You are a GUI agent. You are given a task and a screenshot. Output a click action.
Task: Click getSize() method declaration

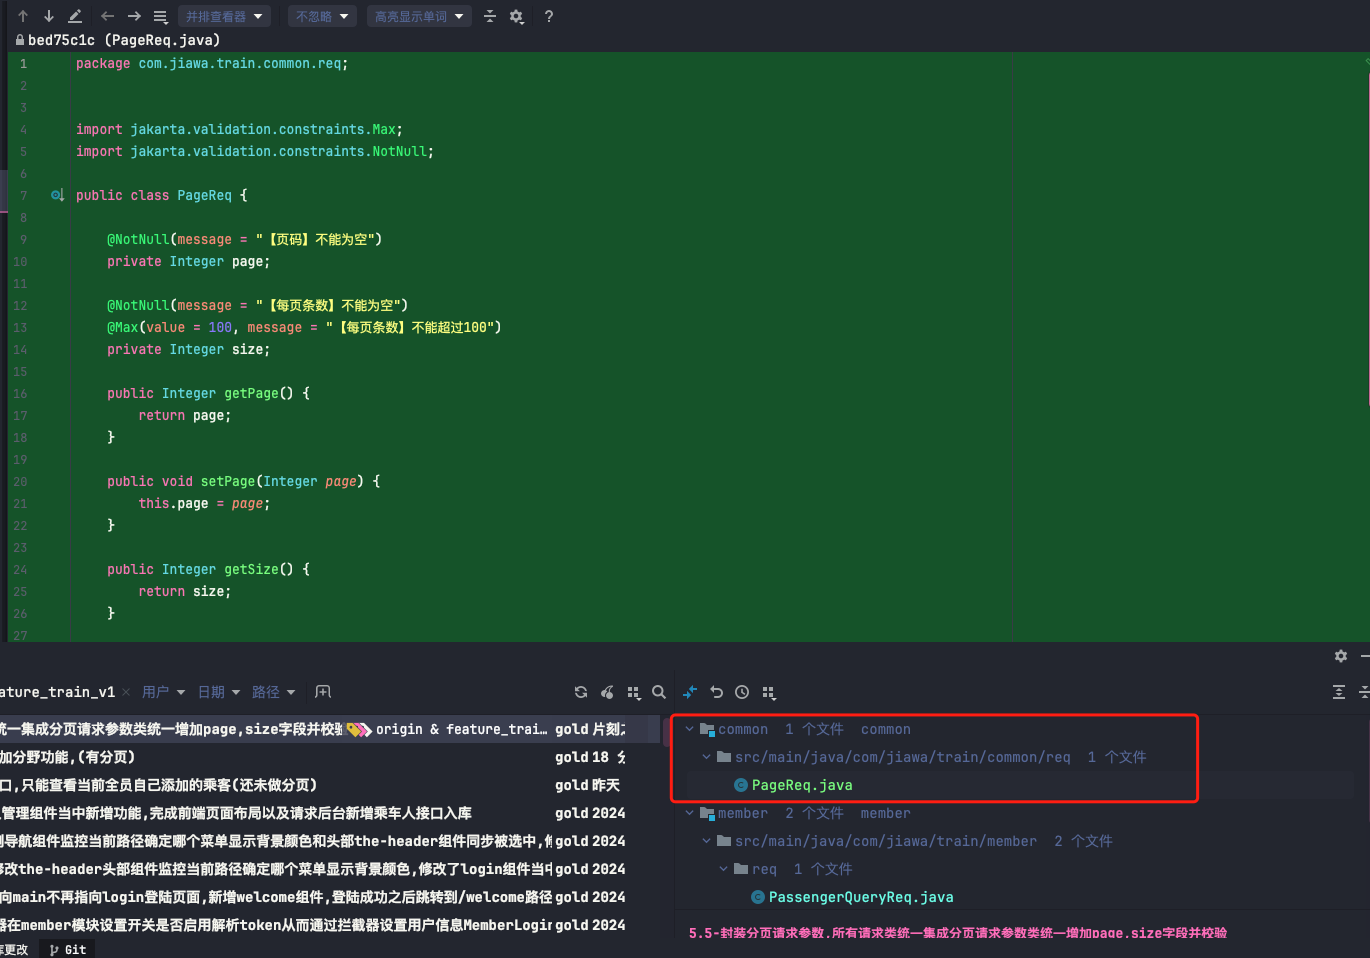click(x=208, y=569)
